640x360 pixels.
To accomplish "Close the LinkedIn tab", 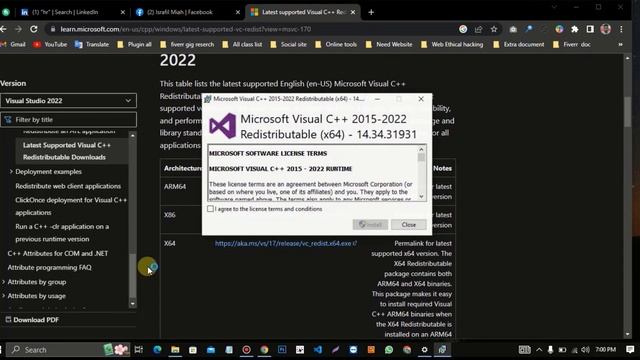I will coord(122,12).
